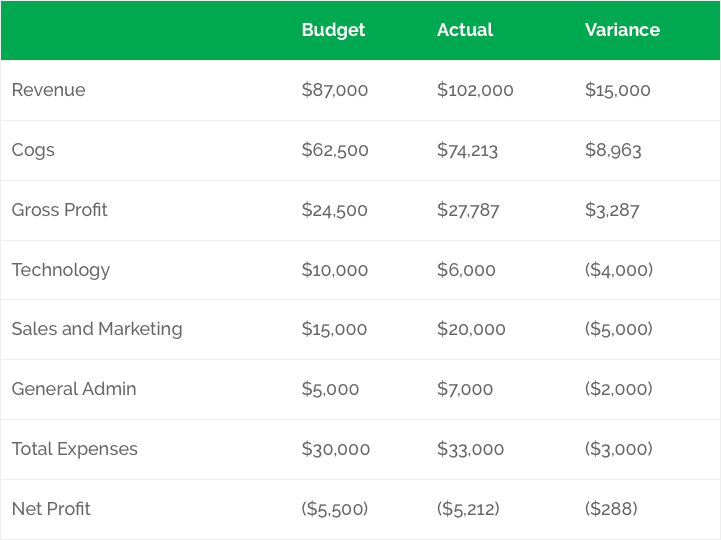Click the $5,000 General Admin budget
721x540 pixels.
[330, 389]
